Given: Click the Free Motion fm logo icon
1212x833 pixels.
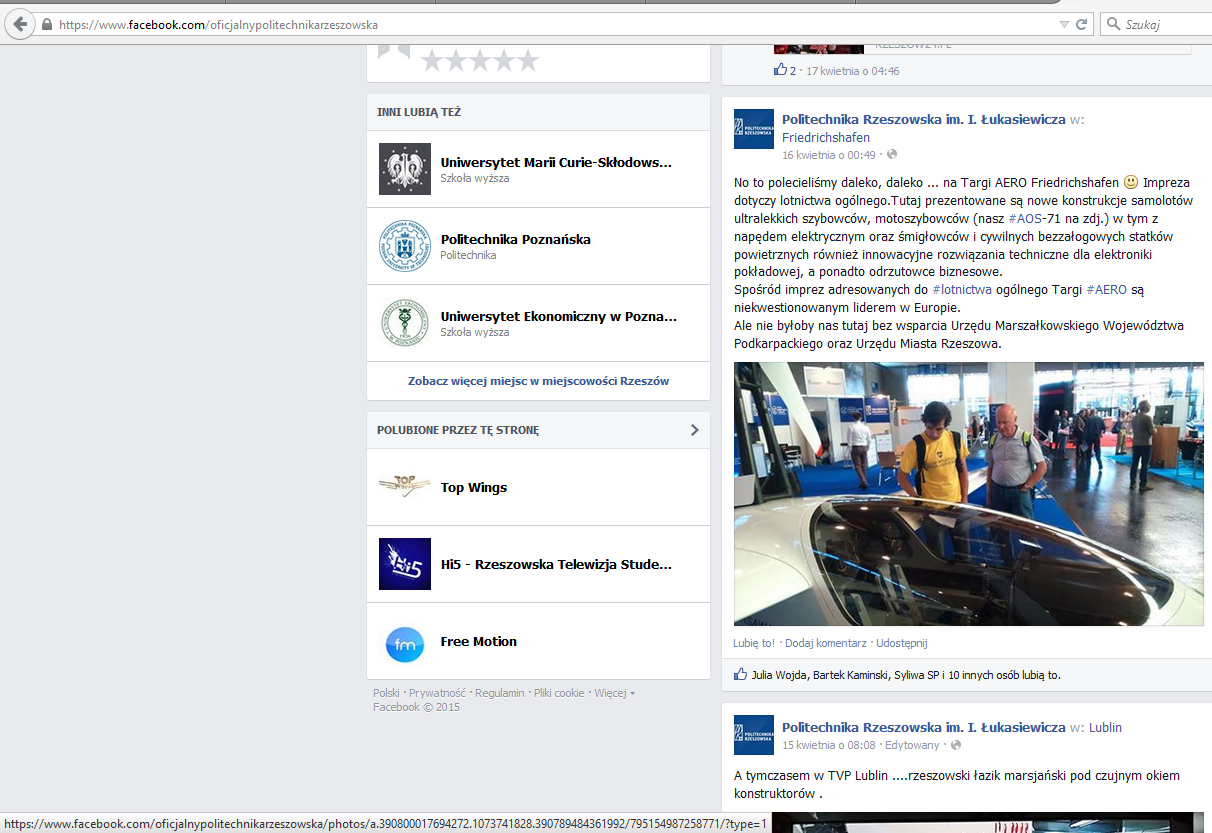Looking at the screenshot, I should pyautogui.click(x=405, y=642).
